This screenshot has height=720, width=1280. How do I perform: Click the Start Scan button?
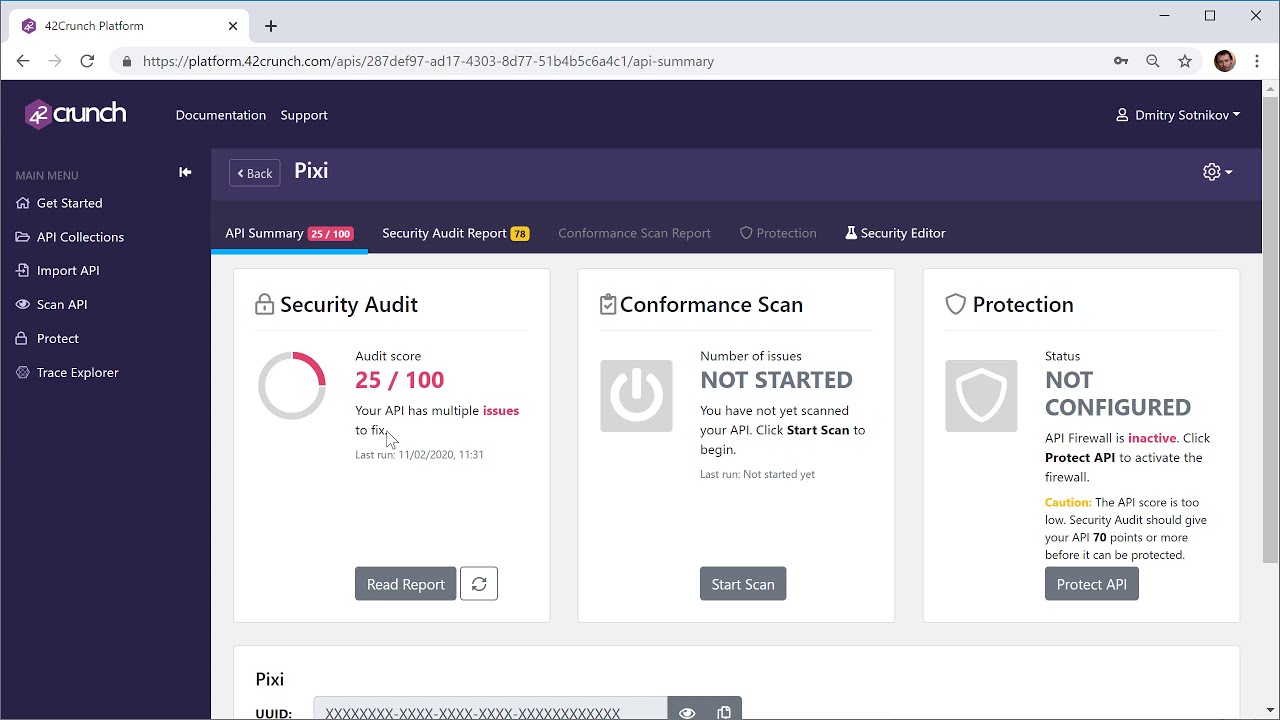(x=743, y=584)
